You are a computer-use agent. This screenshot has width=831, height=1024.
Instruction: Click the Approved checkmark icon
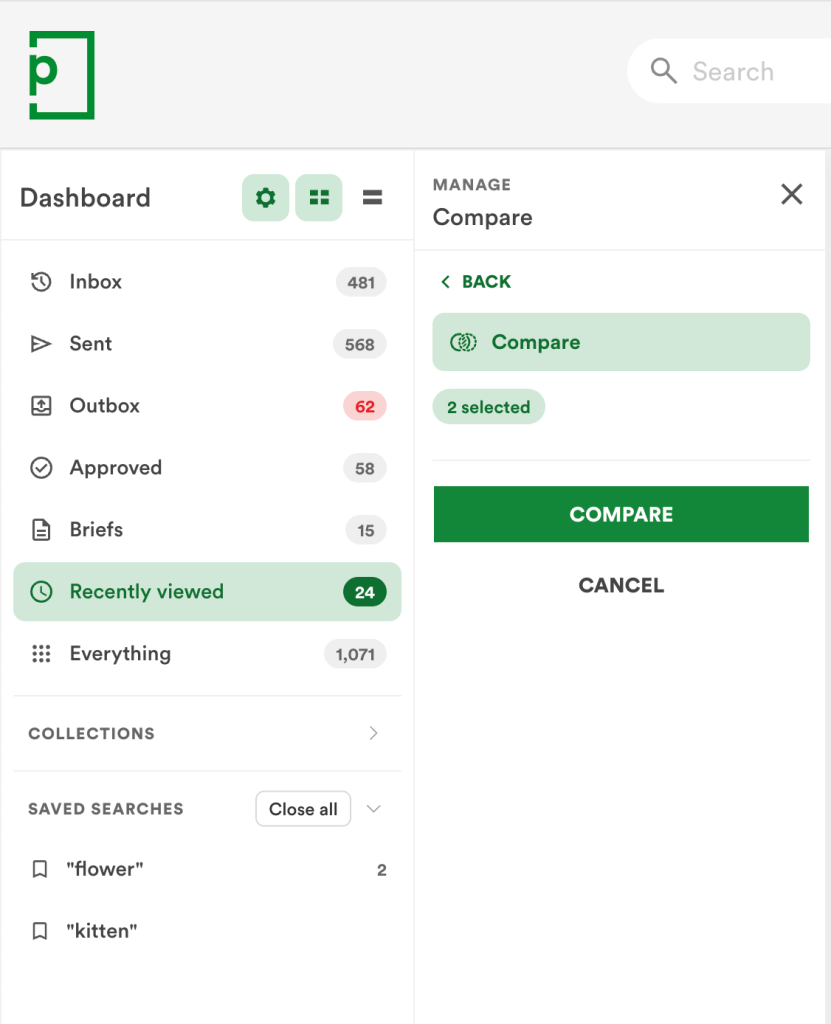[41, 468]
